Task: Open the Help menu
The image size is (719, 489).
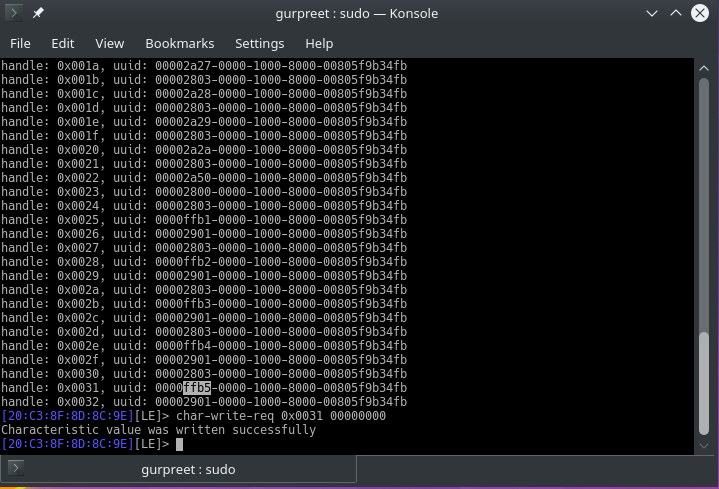Action: tap(319, 44)
